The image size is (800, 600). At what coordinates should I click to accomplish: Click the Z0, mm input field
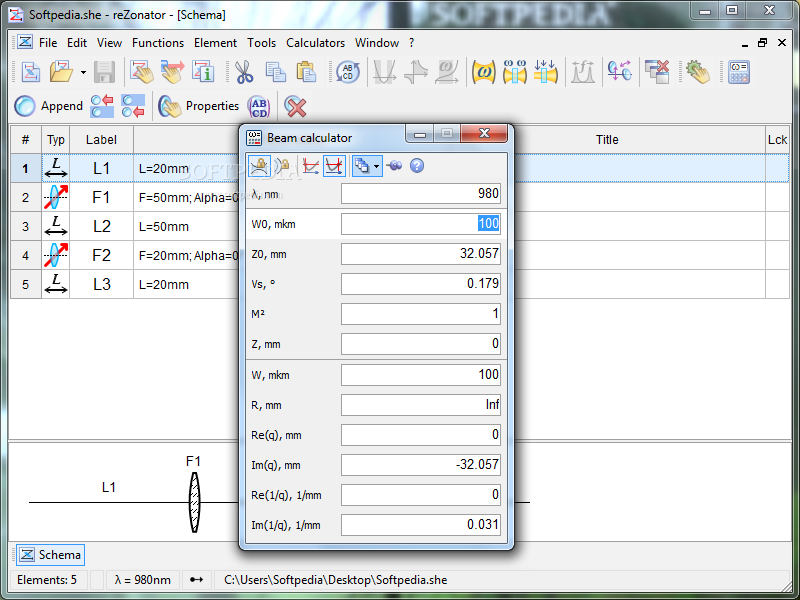(421, 254)
